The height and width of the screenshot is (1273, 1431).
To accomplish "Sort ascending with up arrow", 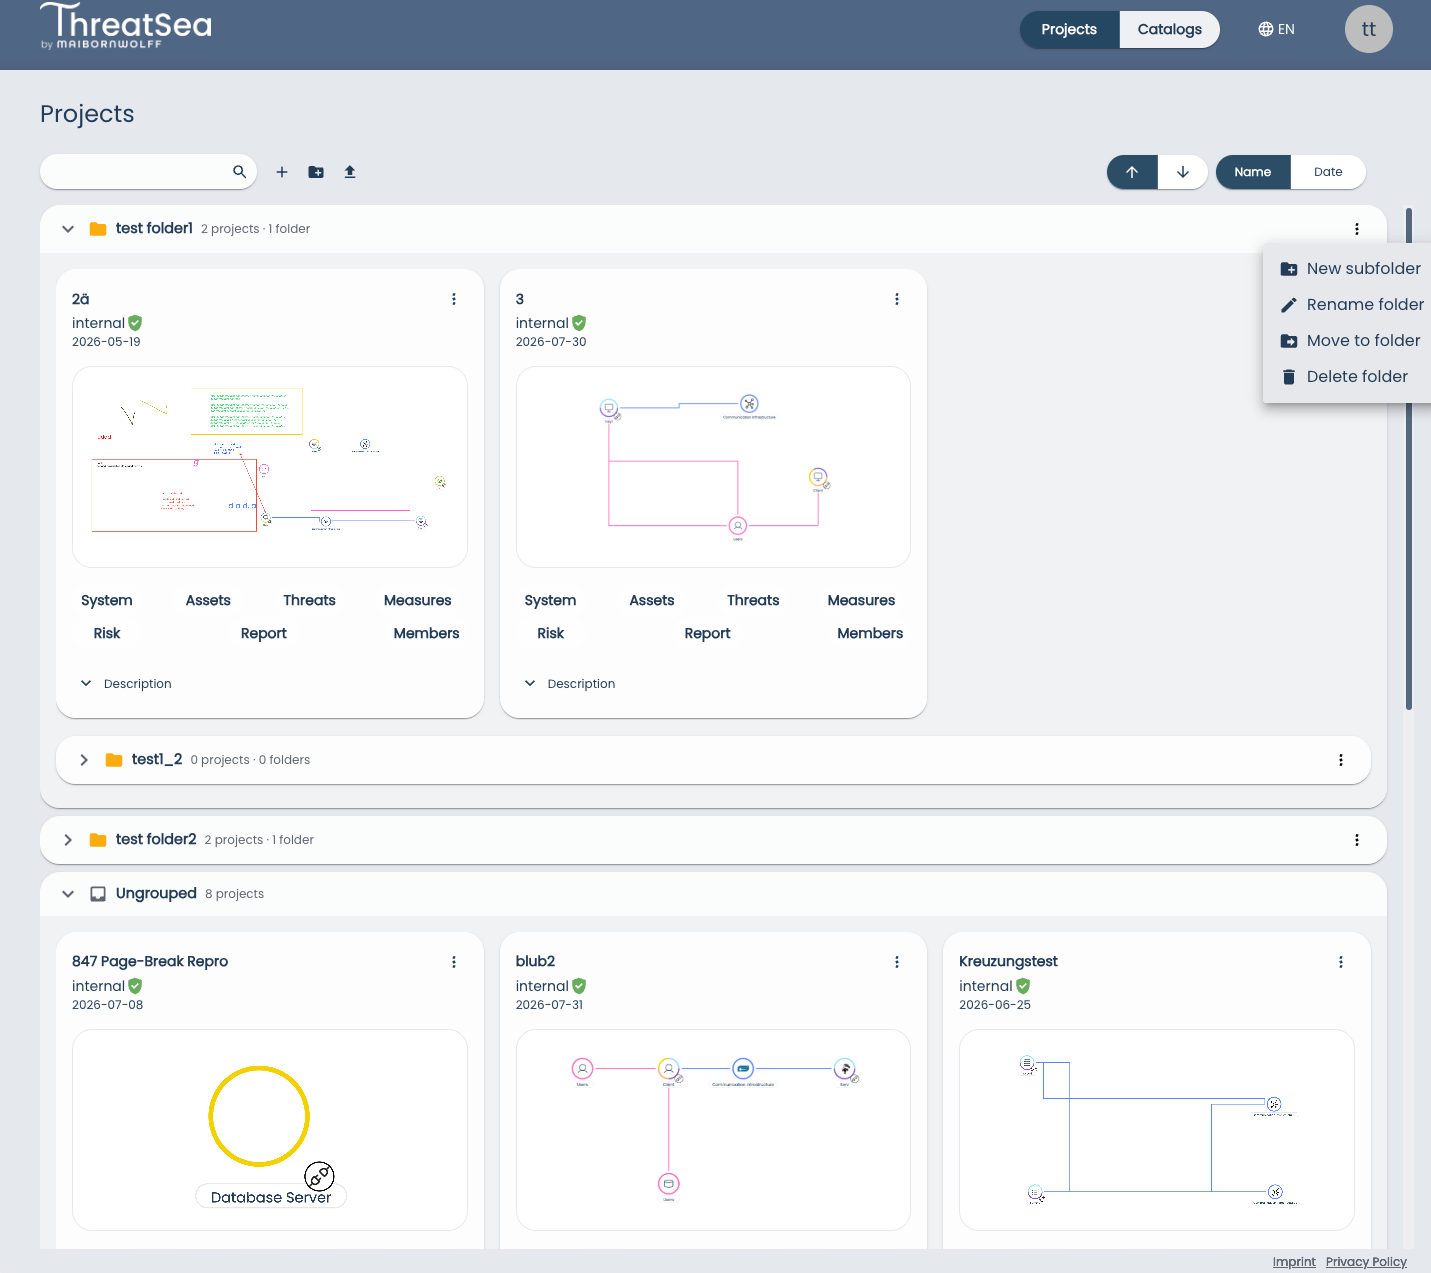I will [x=1132, y=172].
